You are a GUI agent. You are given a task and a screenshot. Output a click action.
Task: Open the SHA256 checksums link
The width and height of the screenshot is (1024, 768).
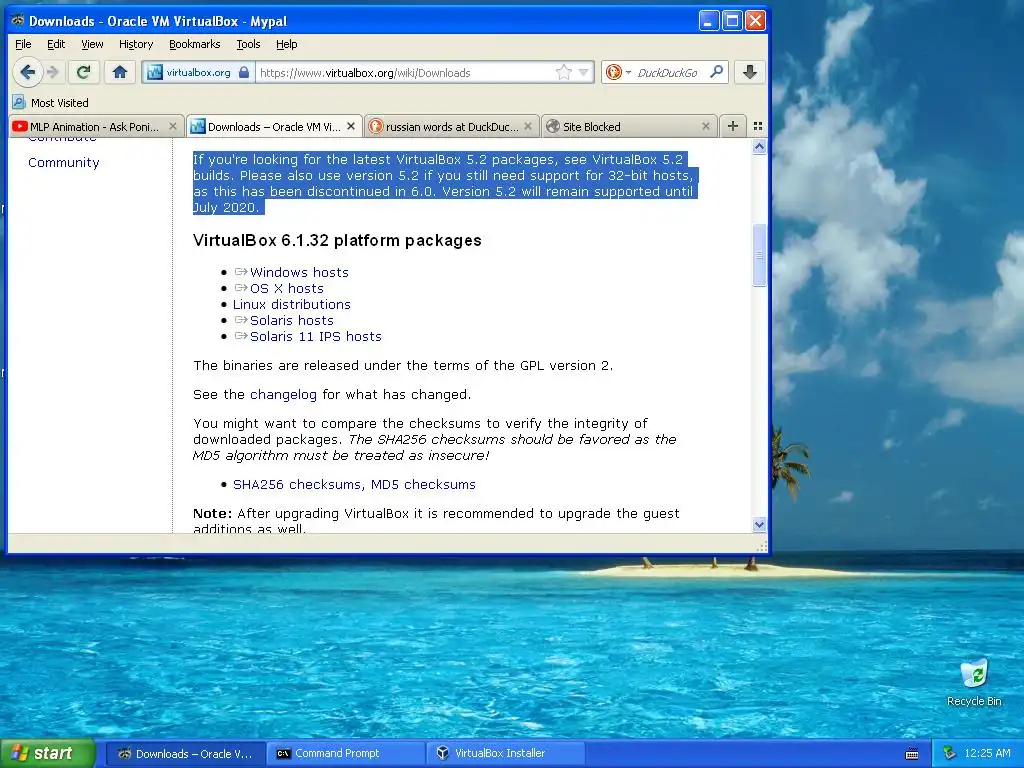pyautogui.click(x=296, y=485)
